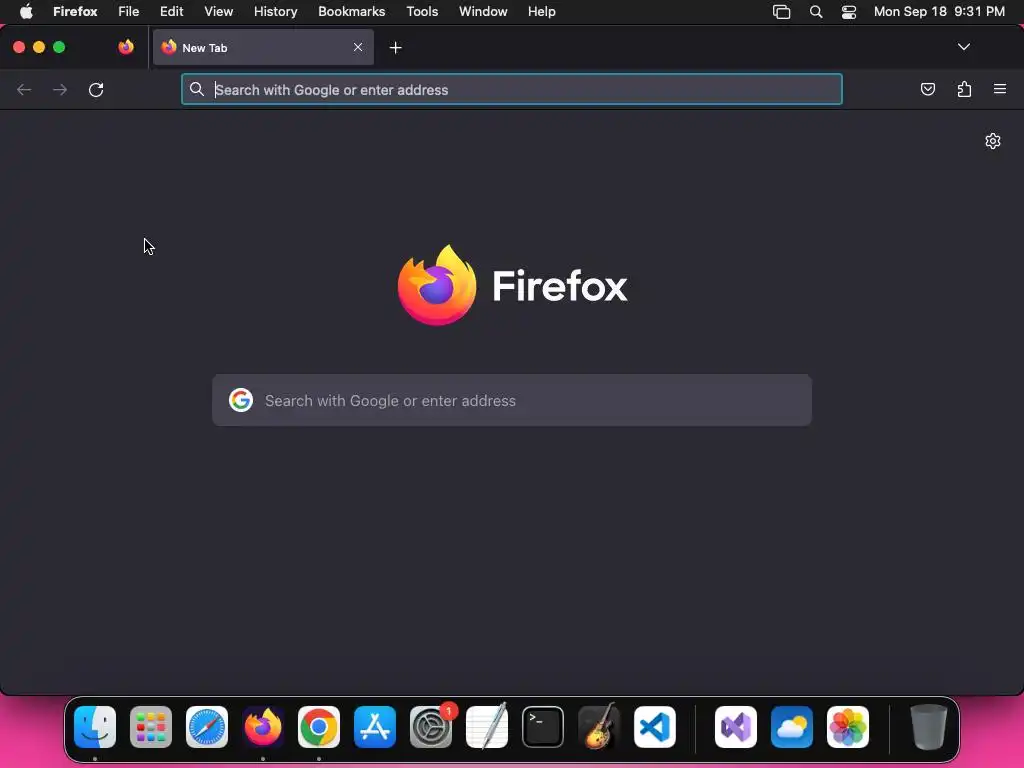The width and height of the screenshot is (1024, 768).
Task: Minimize the Firefox window with yellow button
Action: [39, 47]
